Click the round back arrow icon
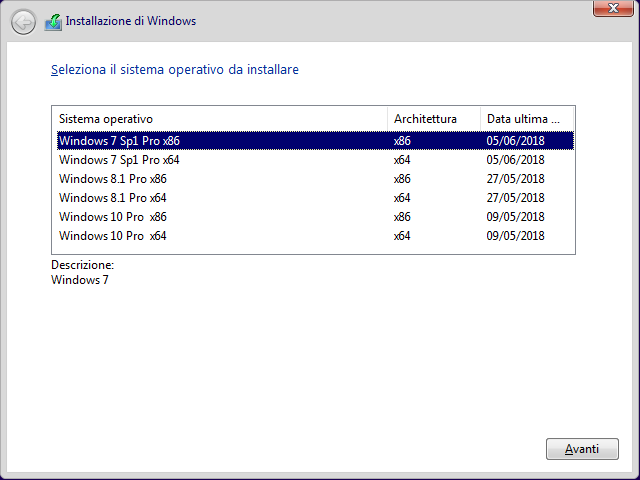 click(23, 22)
